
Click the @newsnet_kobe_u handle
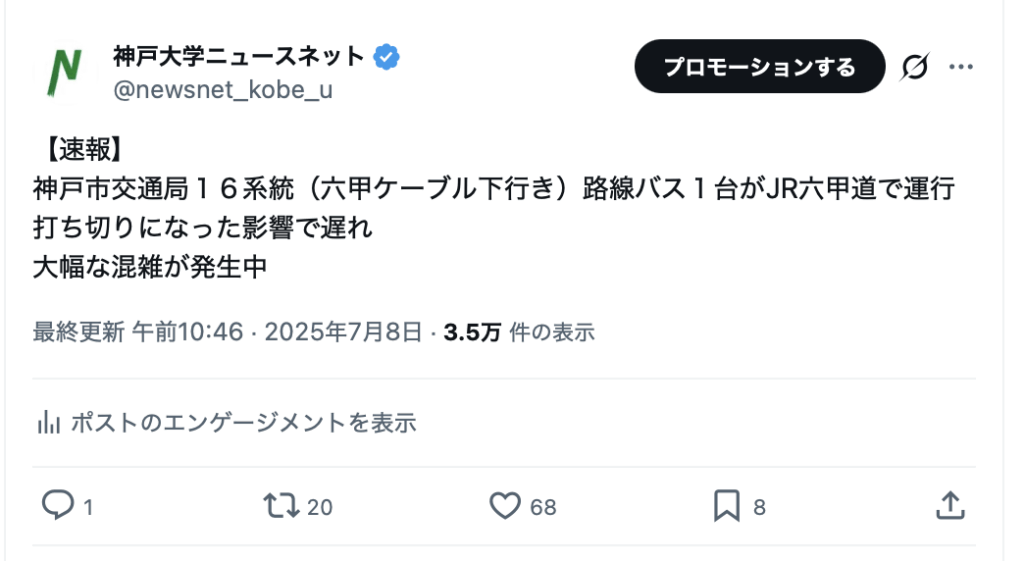223,90
